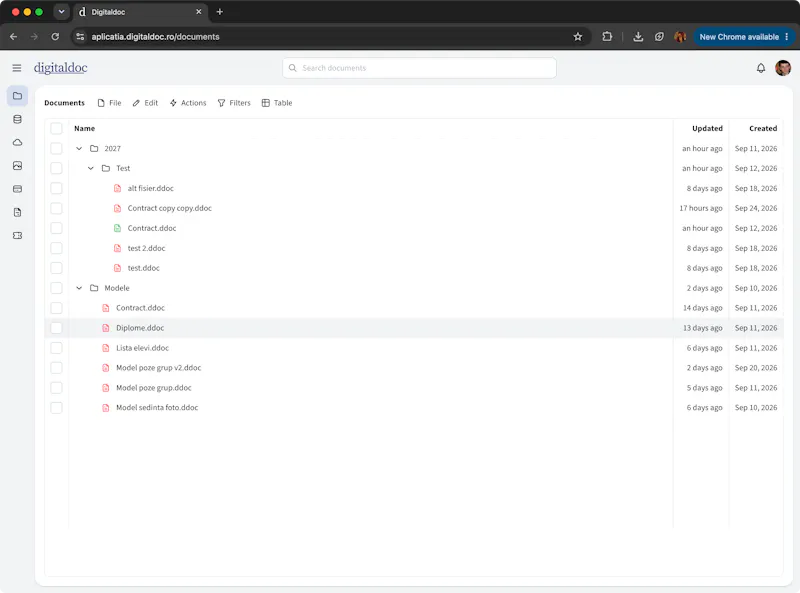Open the Edit menu
Viewport: 800px width, 593px height.
(x=145, y=103)
